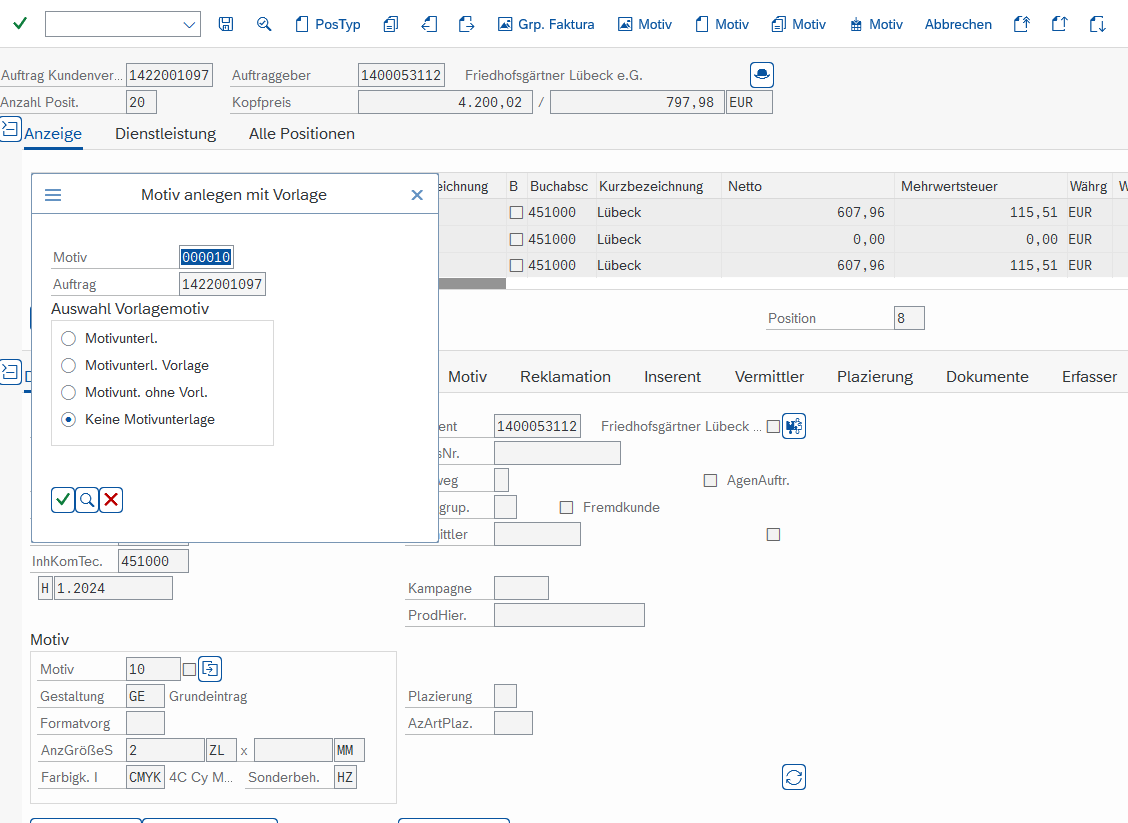Click the Position field showing 8
Image resolution: width=1128 pixels, height=823 pixels.
pyautogui.click(x=909, y=318)
